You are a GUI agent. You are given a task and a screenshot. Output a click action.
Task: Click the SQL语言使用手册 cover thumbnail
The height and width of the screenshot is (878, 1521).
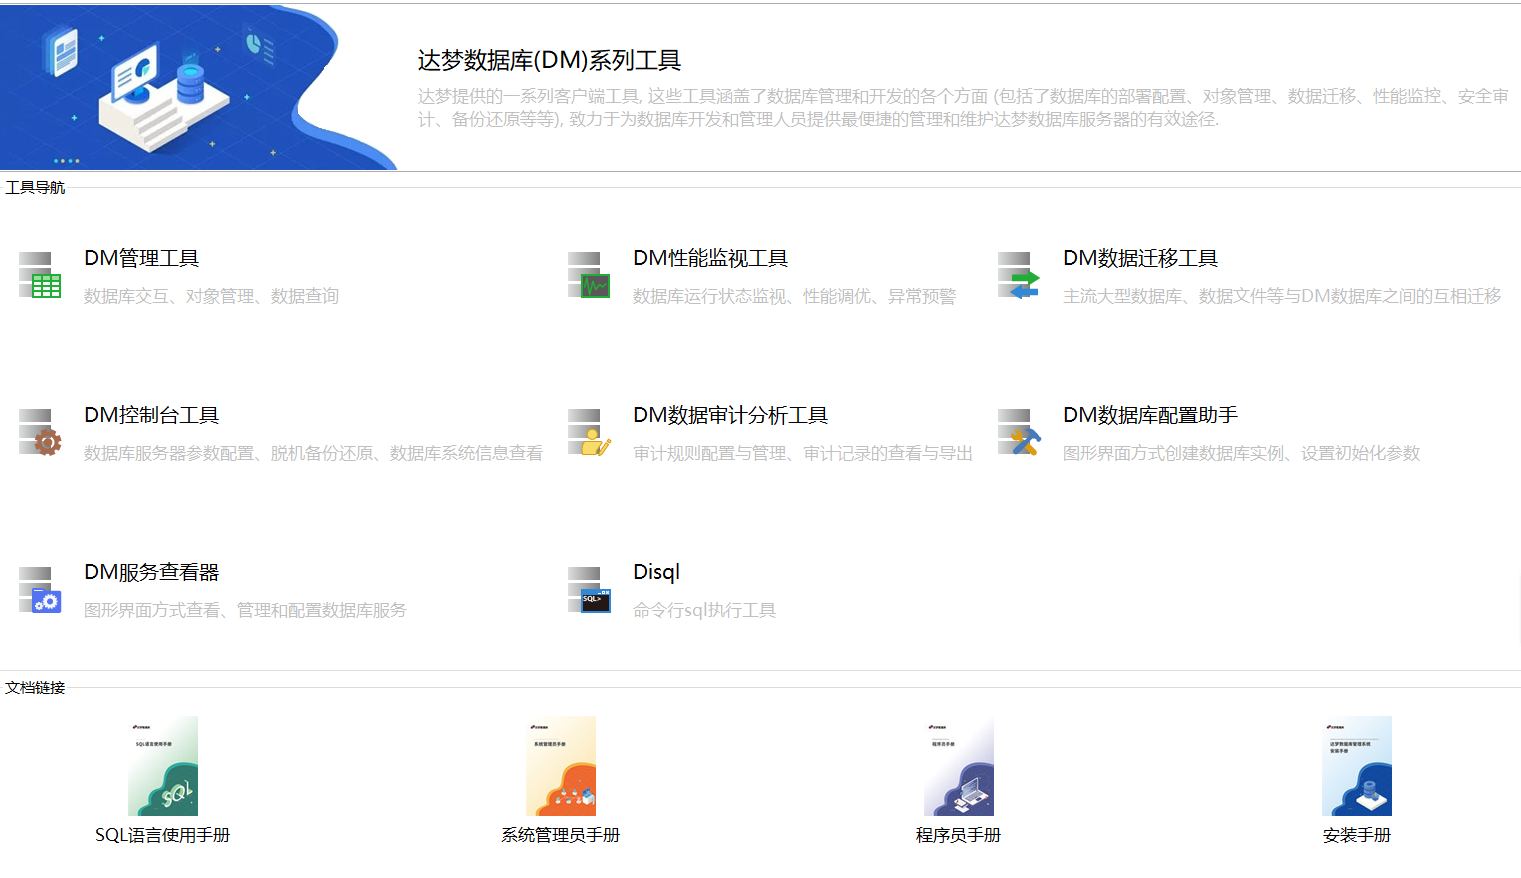click(x=161, y=765)
